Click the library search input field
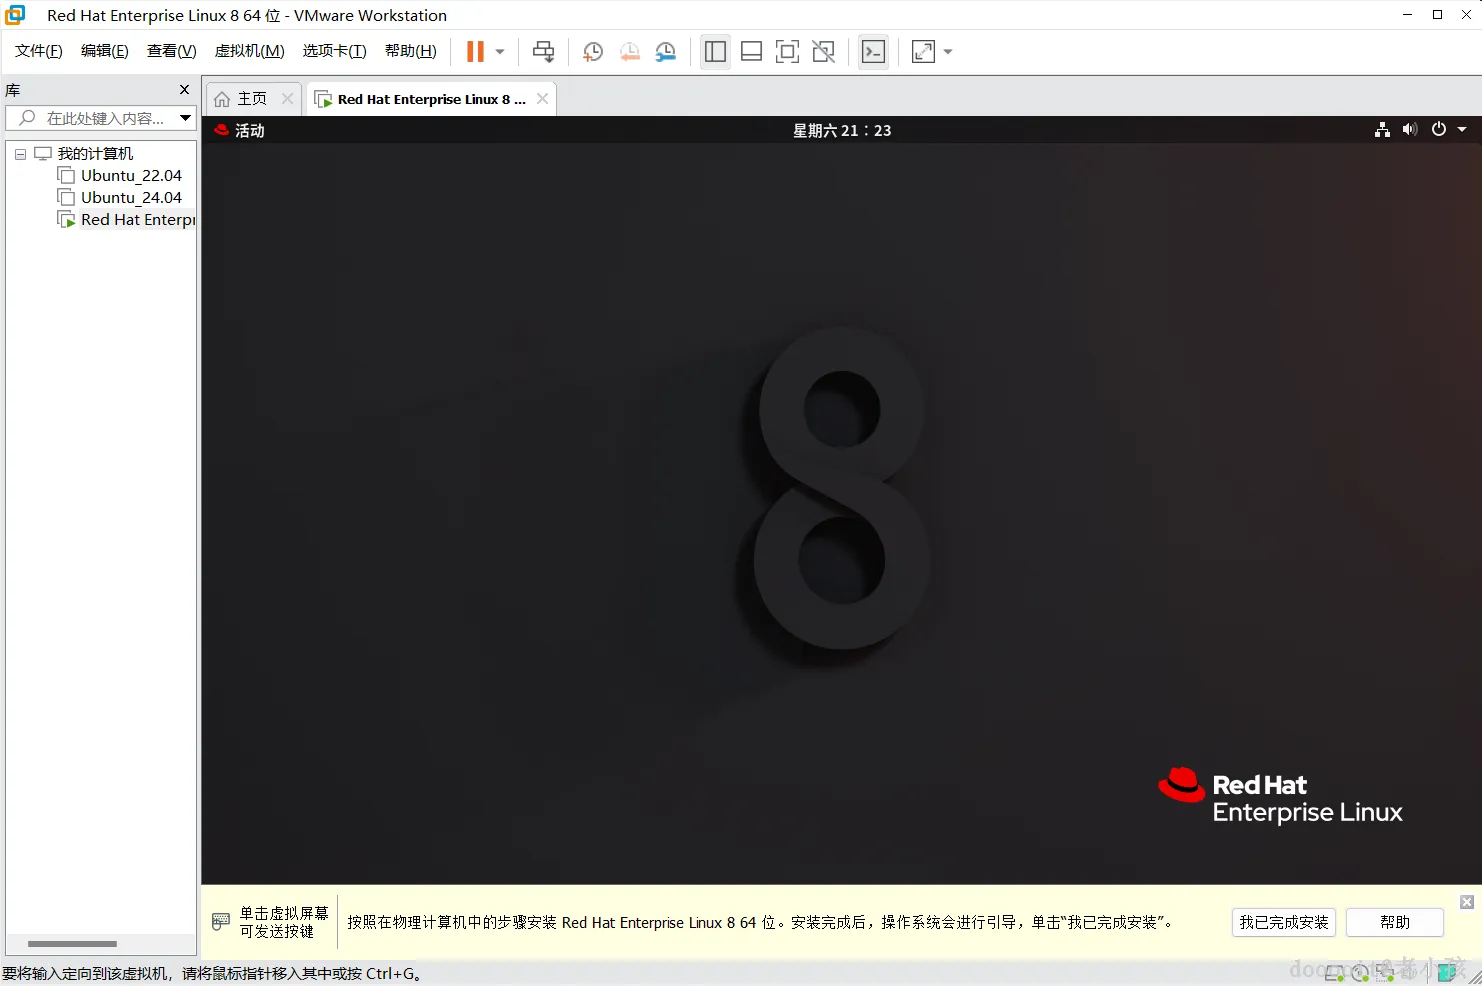This screenshot has height=986, width=1482. pyautogui.click(x=100, y=118)
